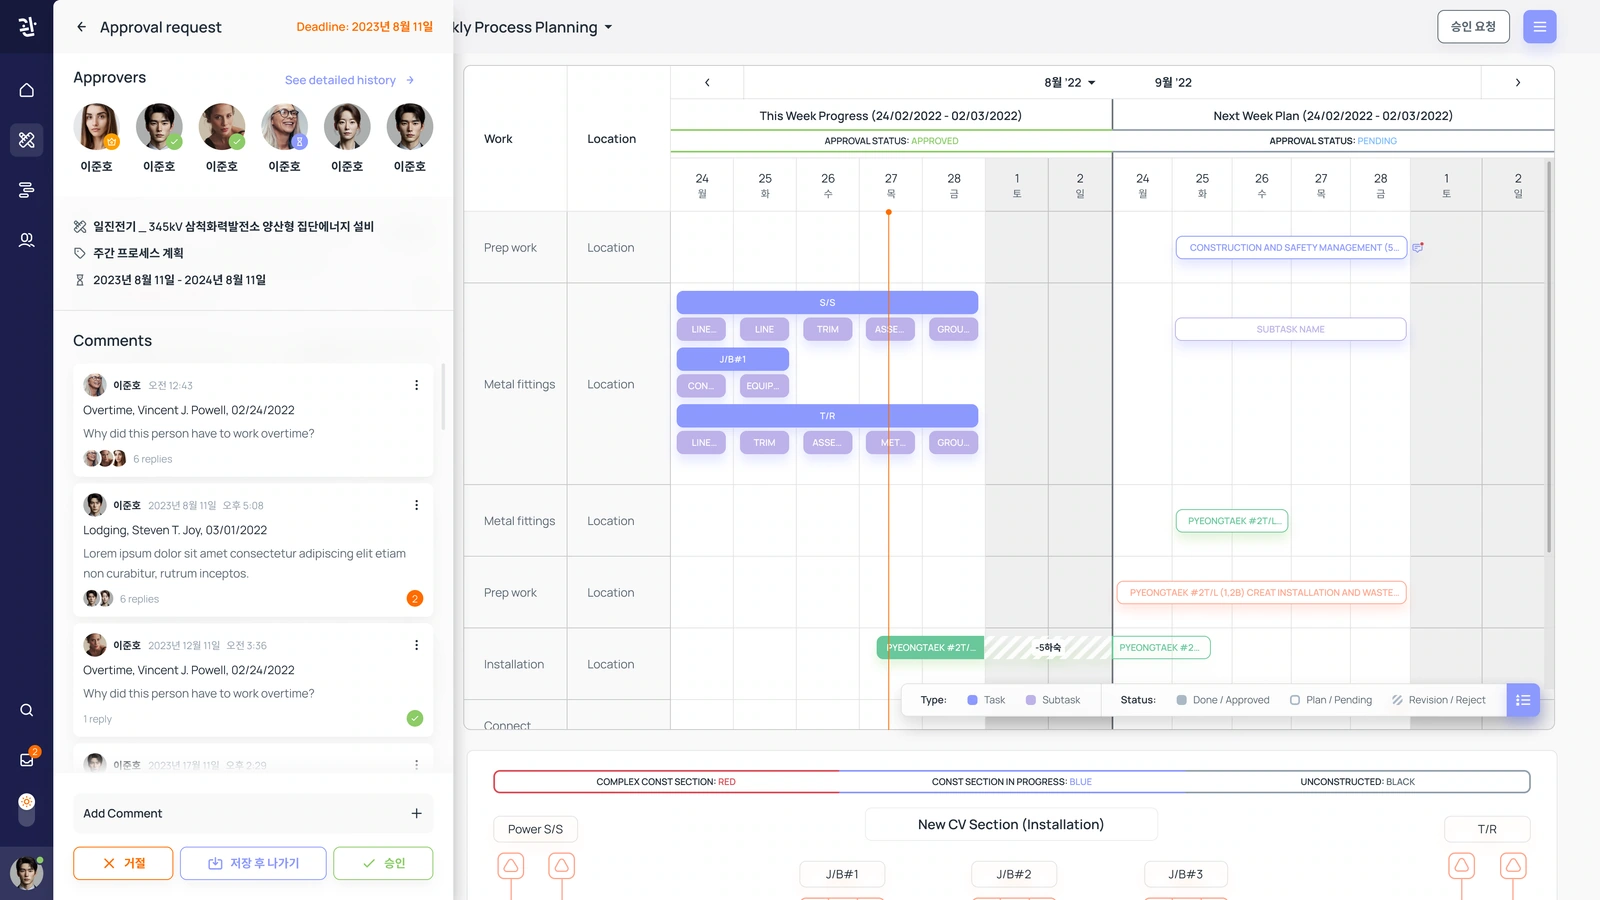Click the comment icon beside Construction task
Image resolution: width=1600 pixels, height=900 pixels.
[x=1418, y=247]
